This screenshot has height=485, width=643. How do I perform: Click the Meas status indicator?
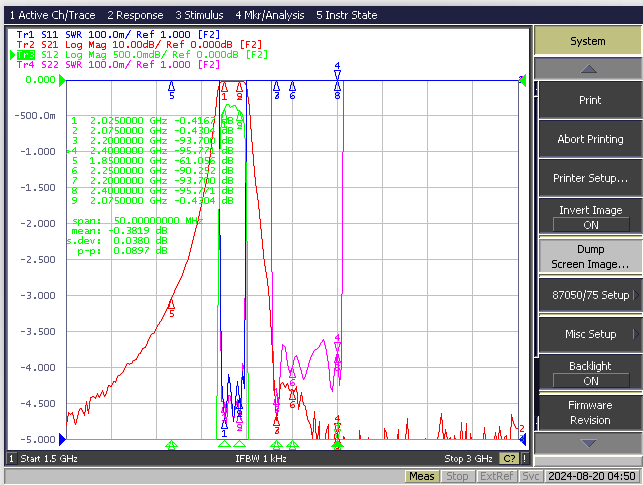[422, 476]
